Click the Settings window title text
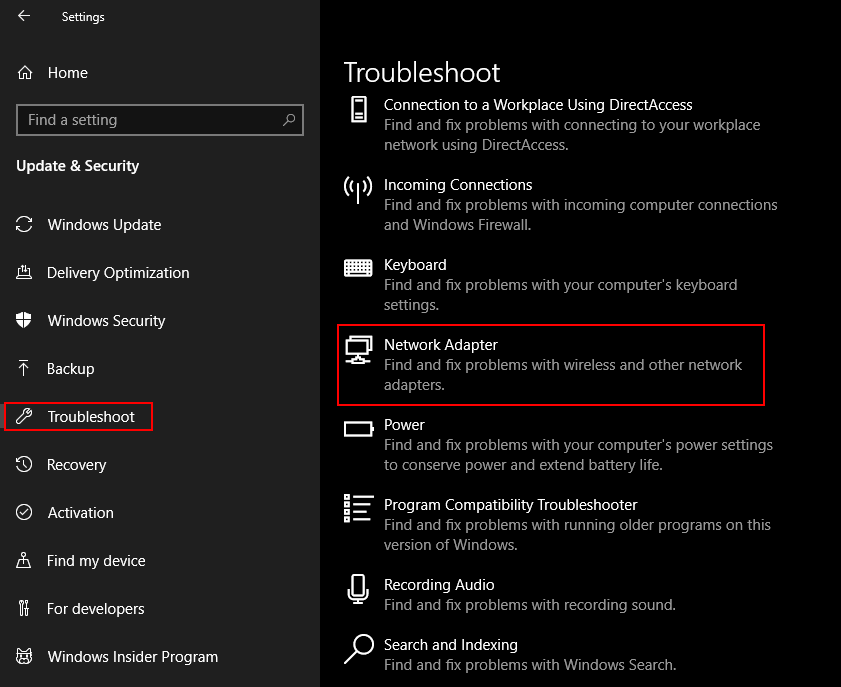The height and width of the screenshot is (687, 841). click(x=83, y=17)
